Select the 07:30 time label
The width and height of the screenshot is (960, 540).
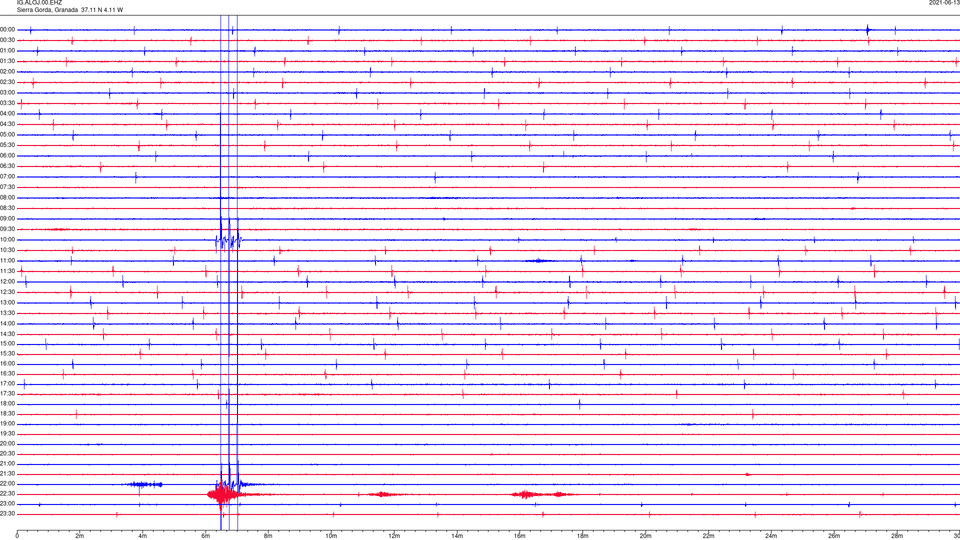click(x=8, y=187)
